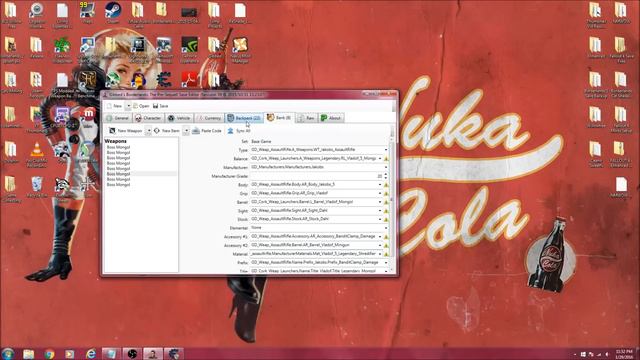Switch to the Currency tab
Image resolution: width=640 pixels, height=360 pixels.
pyautogui.click(x=209, y=118)
